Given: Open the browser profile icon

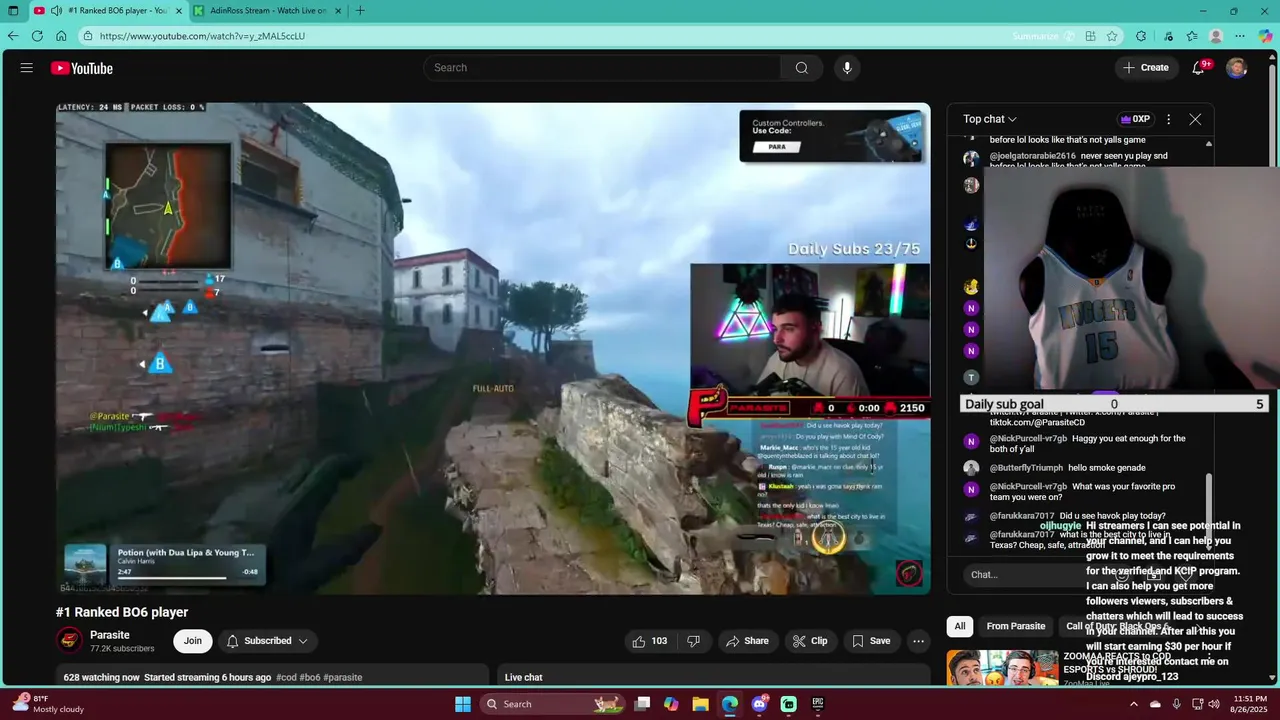Looking at the screenshot, I should click(1216, 36).
